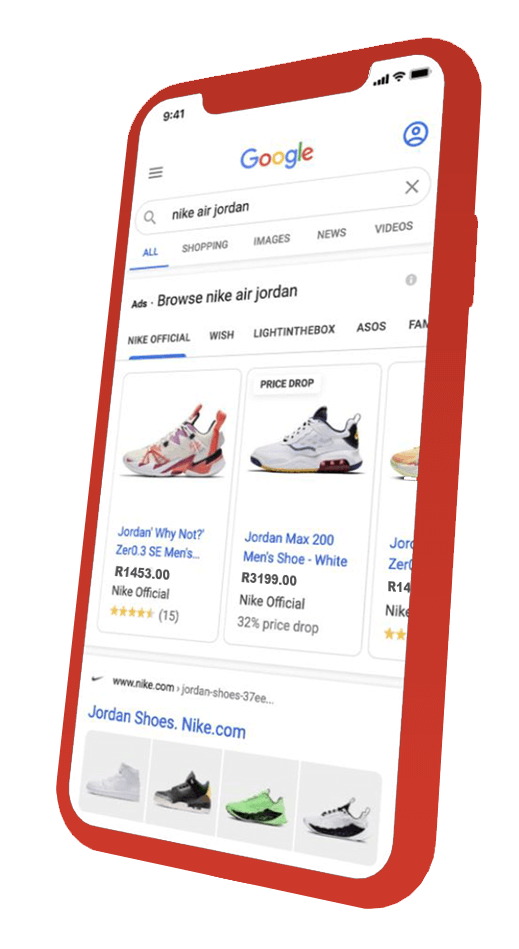Open Jordan Max 200 Men's Shoe link
The image size is (519, 949).
point(295,549)
